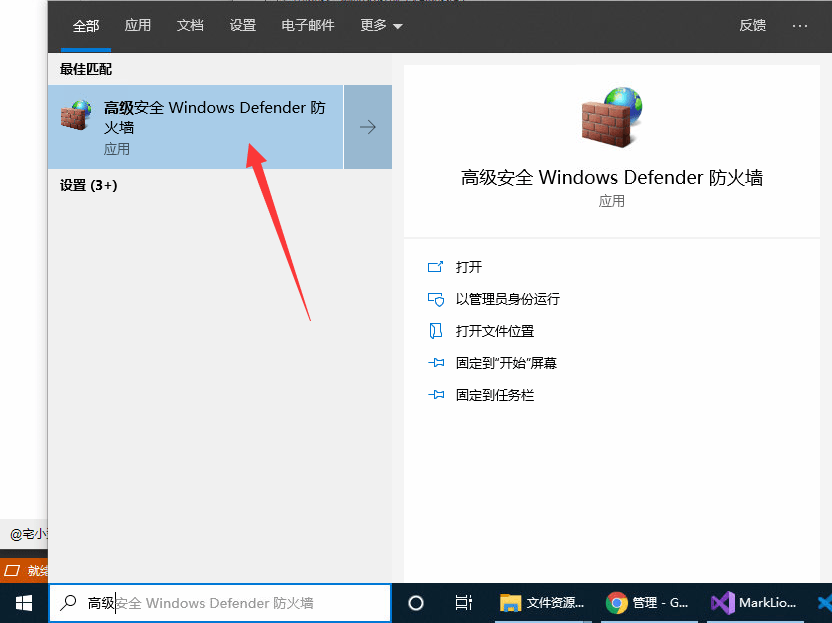The height and width of the screenshot is (623, 832).
Task: Expand the arrow next to the firewall result
Action: 368,127
